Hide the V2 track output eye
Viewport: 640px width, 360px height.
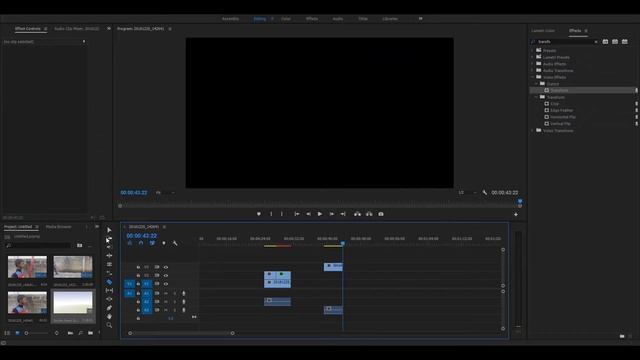click(x=166, y=276)
